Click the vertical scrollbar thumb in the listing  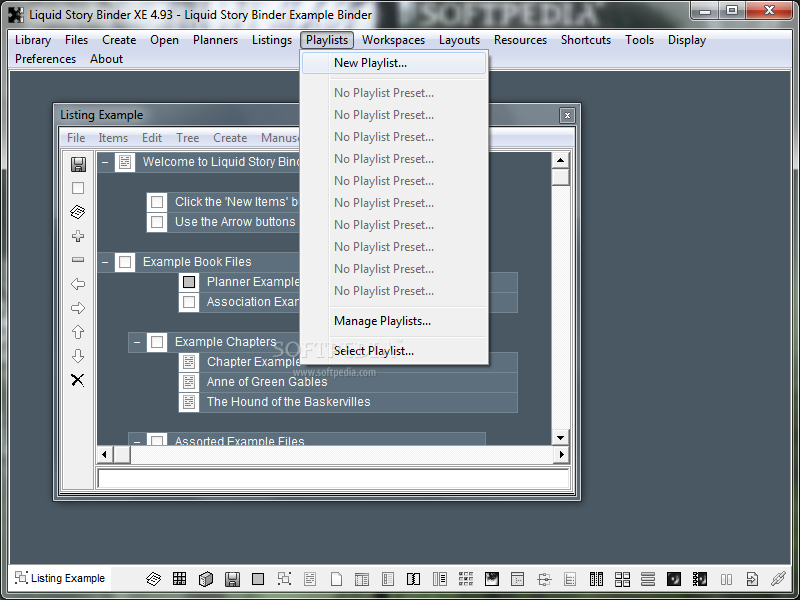[x=561, y=177]
